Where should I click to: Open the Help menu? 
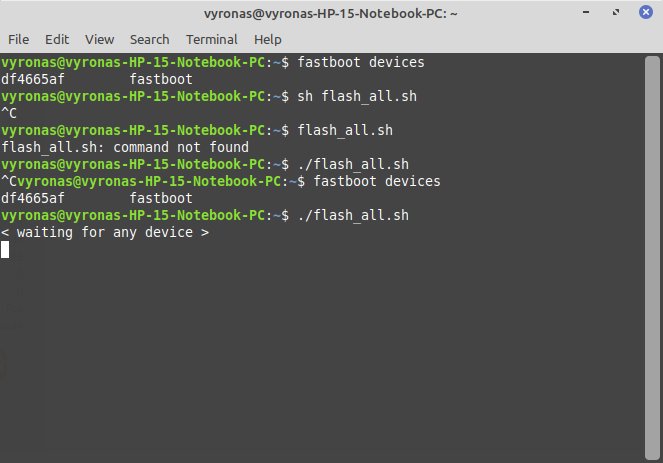pyautogui.click(x=268, y=39)
